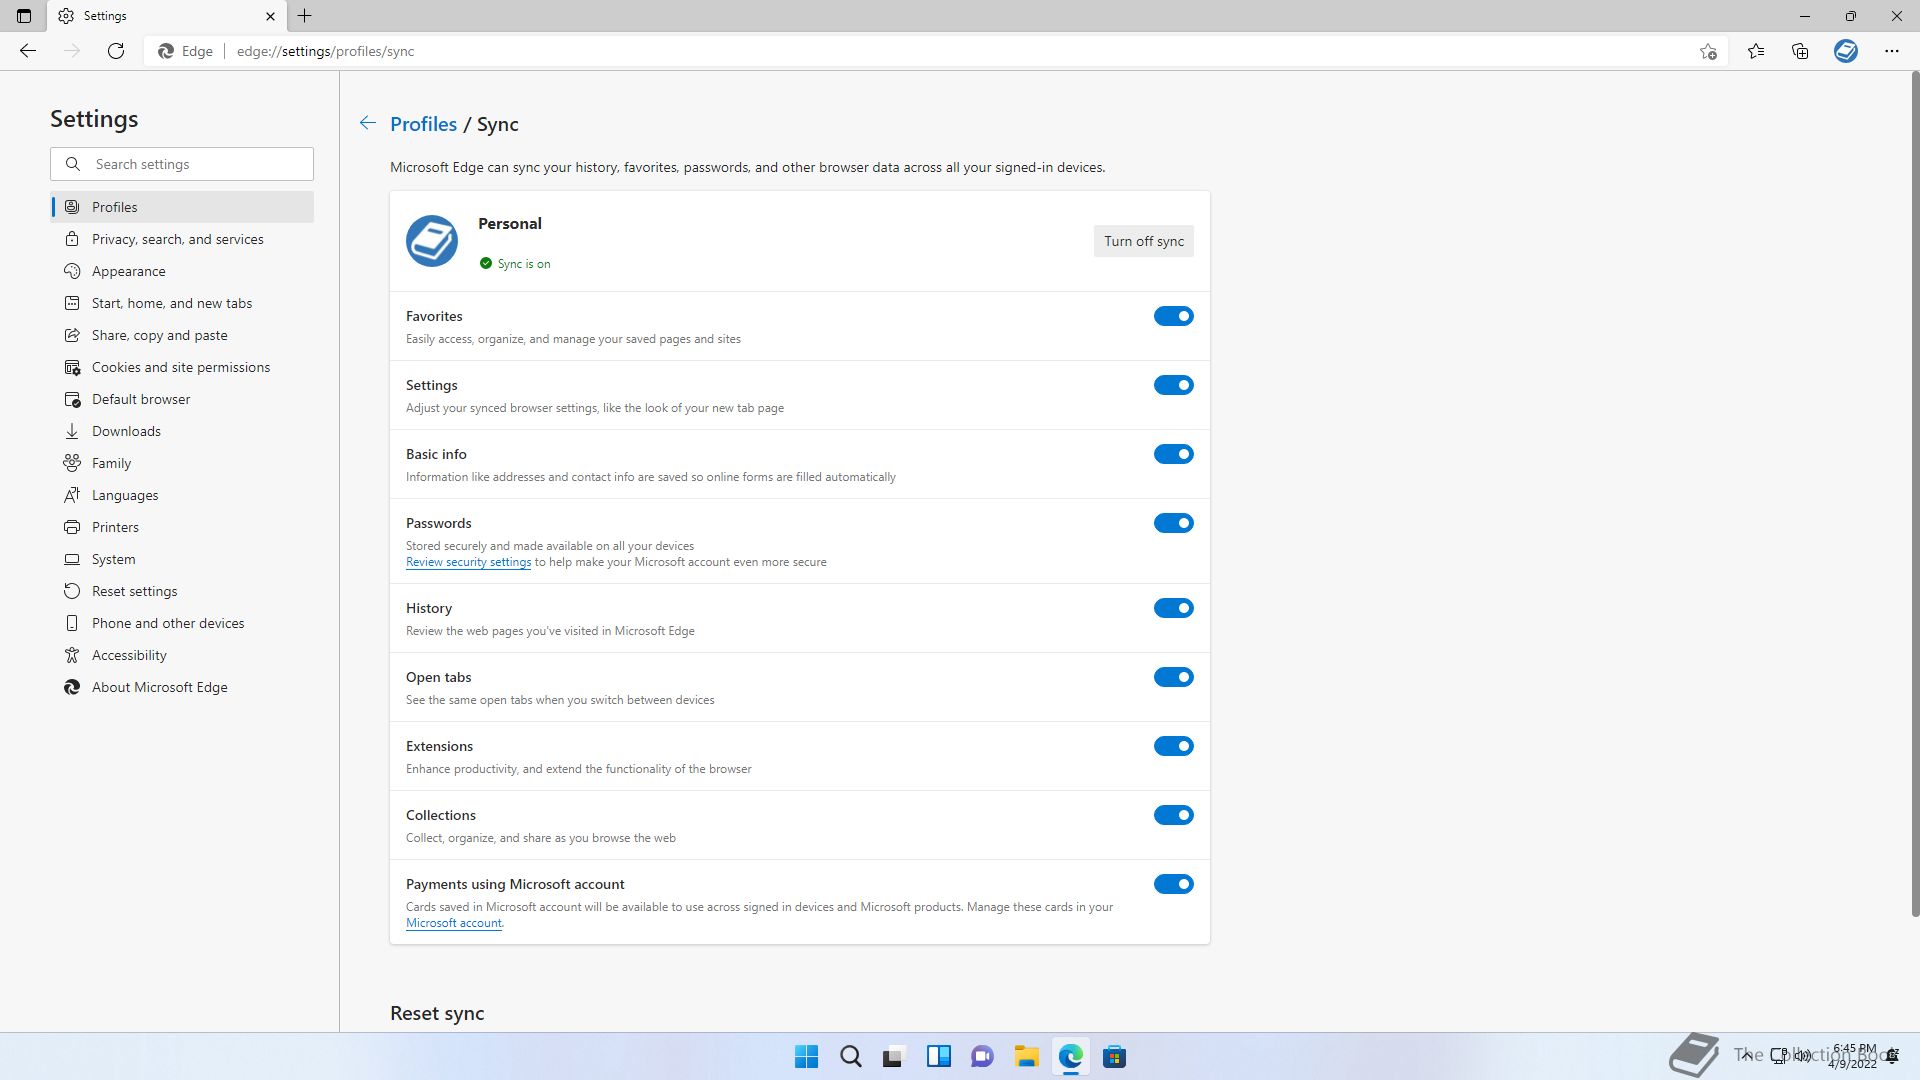Click the Personal profile avatar picture

(432, 241)
